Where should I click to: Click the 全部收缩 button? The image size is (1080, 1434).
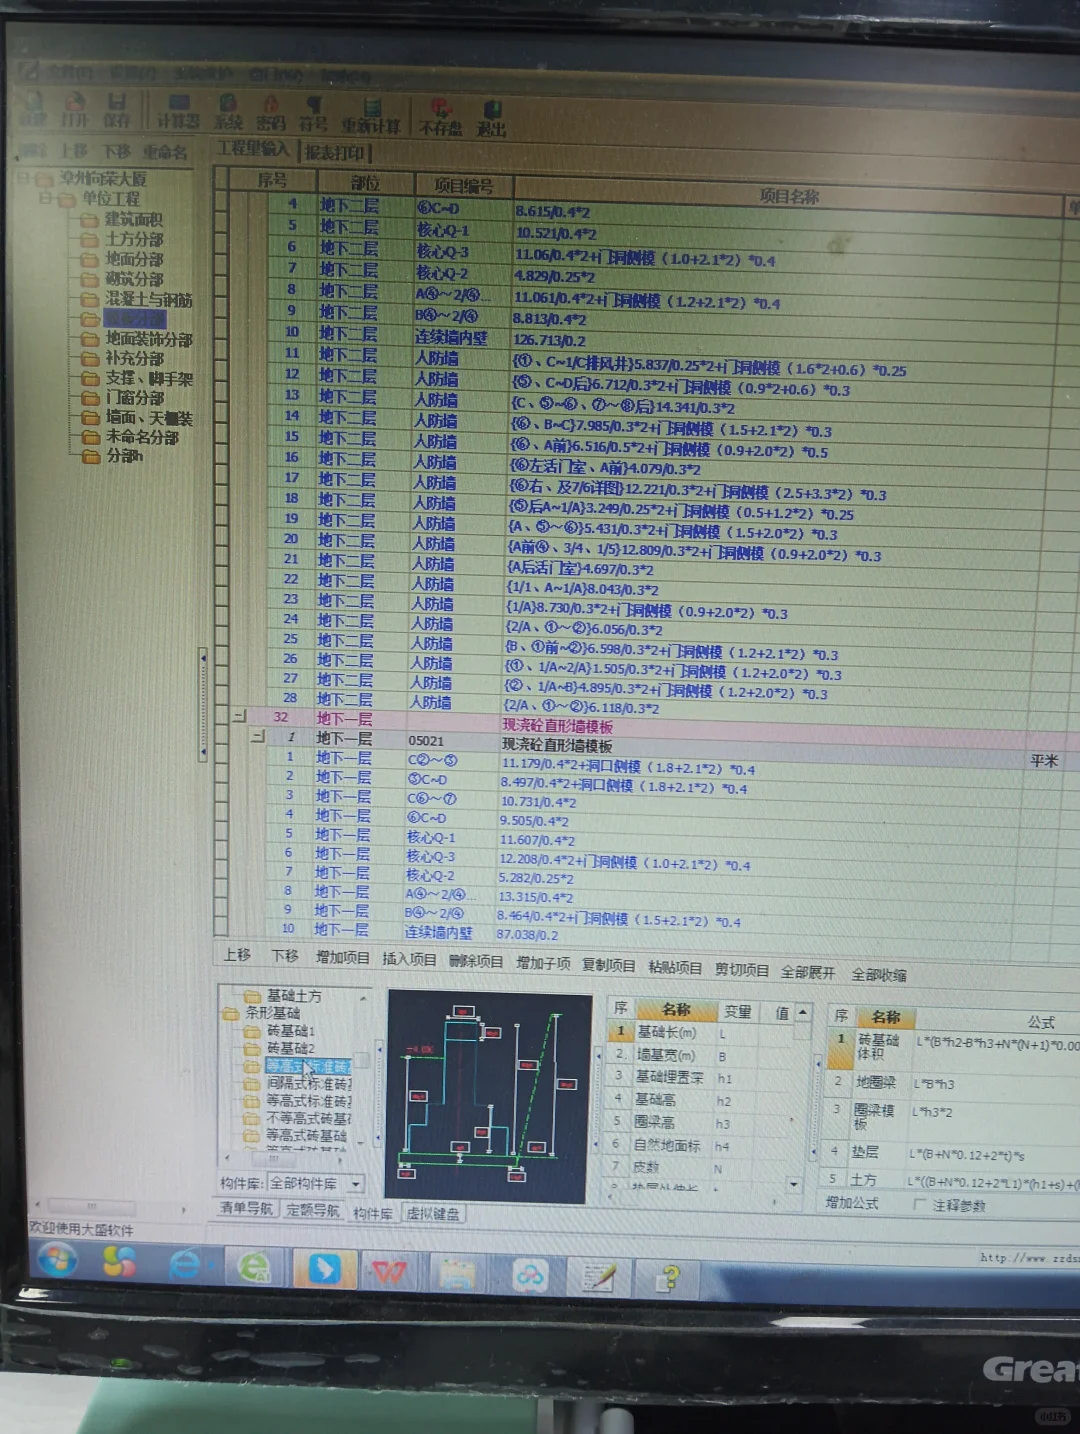879,974
